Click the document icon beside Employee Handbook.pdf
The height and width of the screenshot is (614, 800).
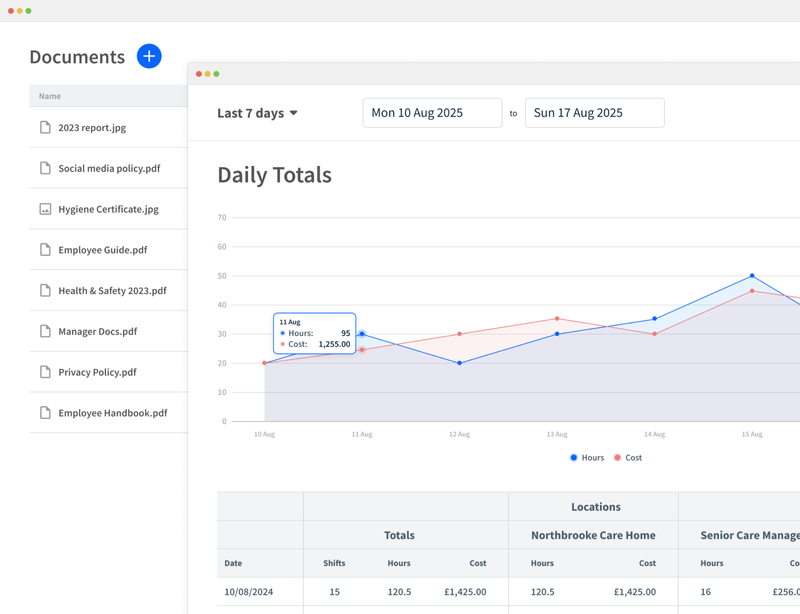(44, 412)
